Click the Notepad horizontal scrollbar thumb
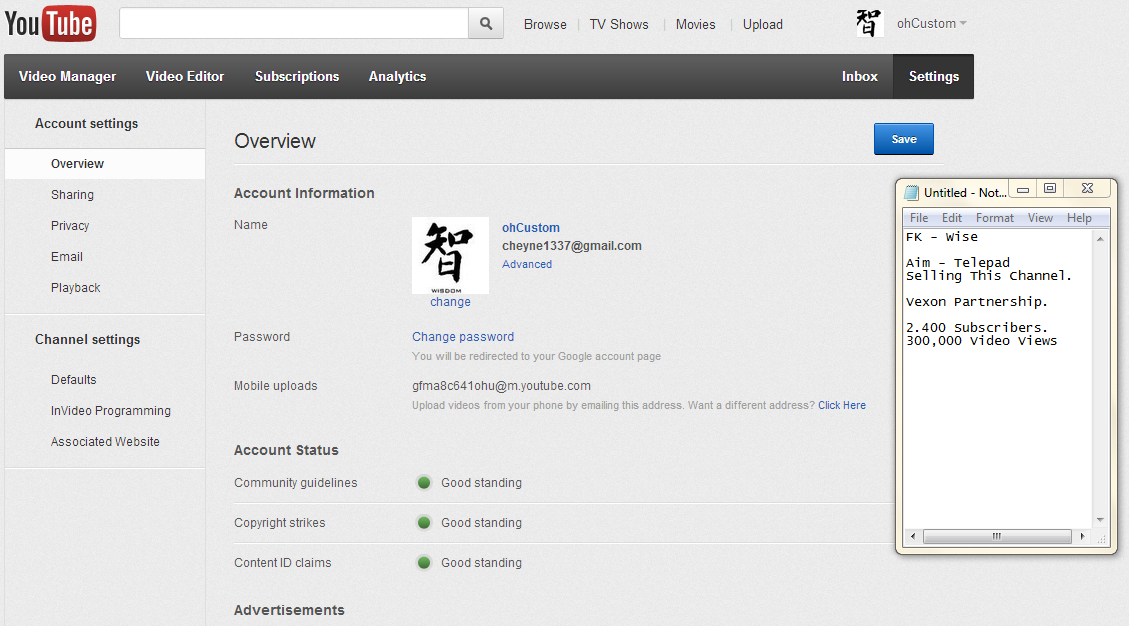Image resolution: width=1129 pixels, height=626 pixels. pos(997,536)
